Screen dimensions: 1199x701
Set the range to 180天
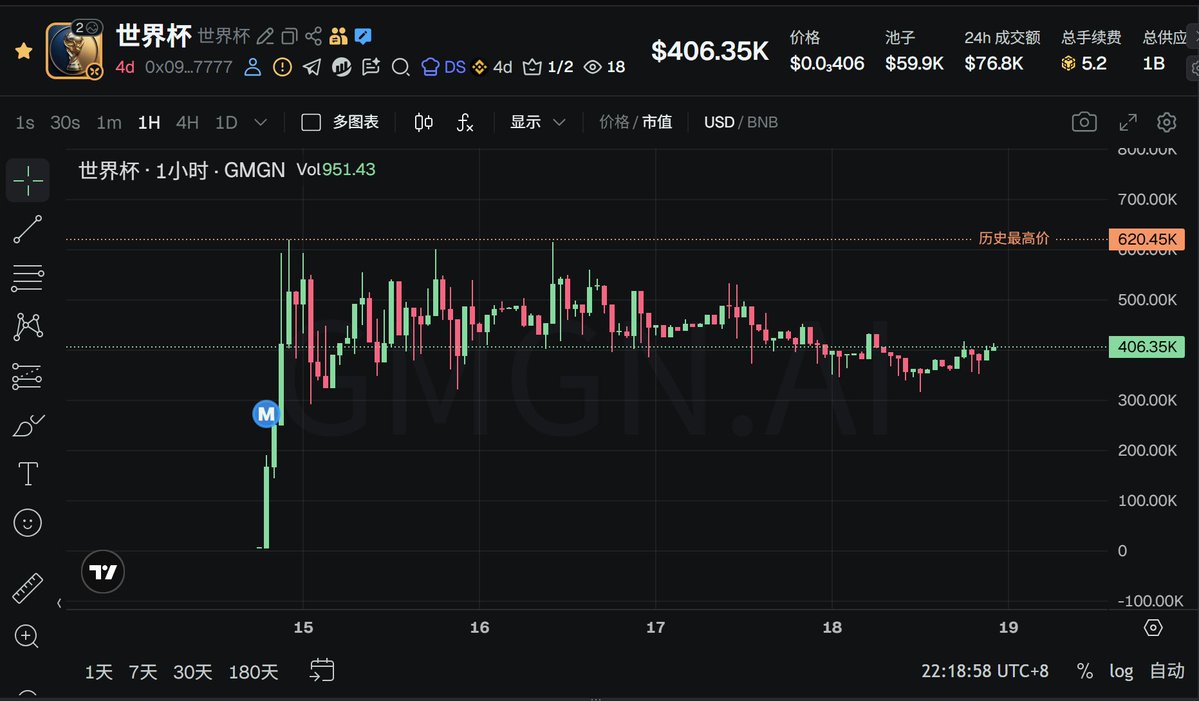pyautogui.click(x=253, y=672)
